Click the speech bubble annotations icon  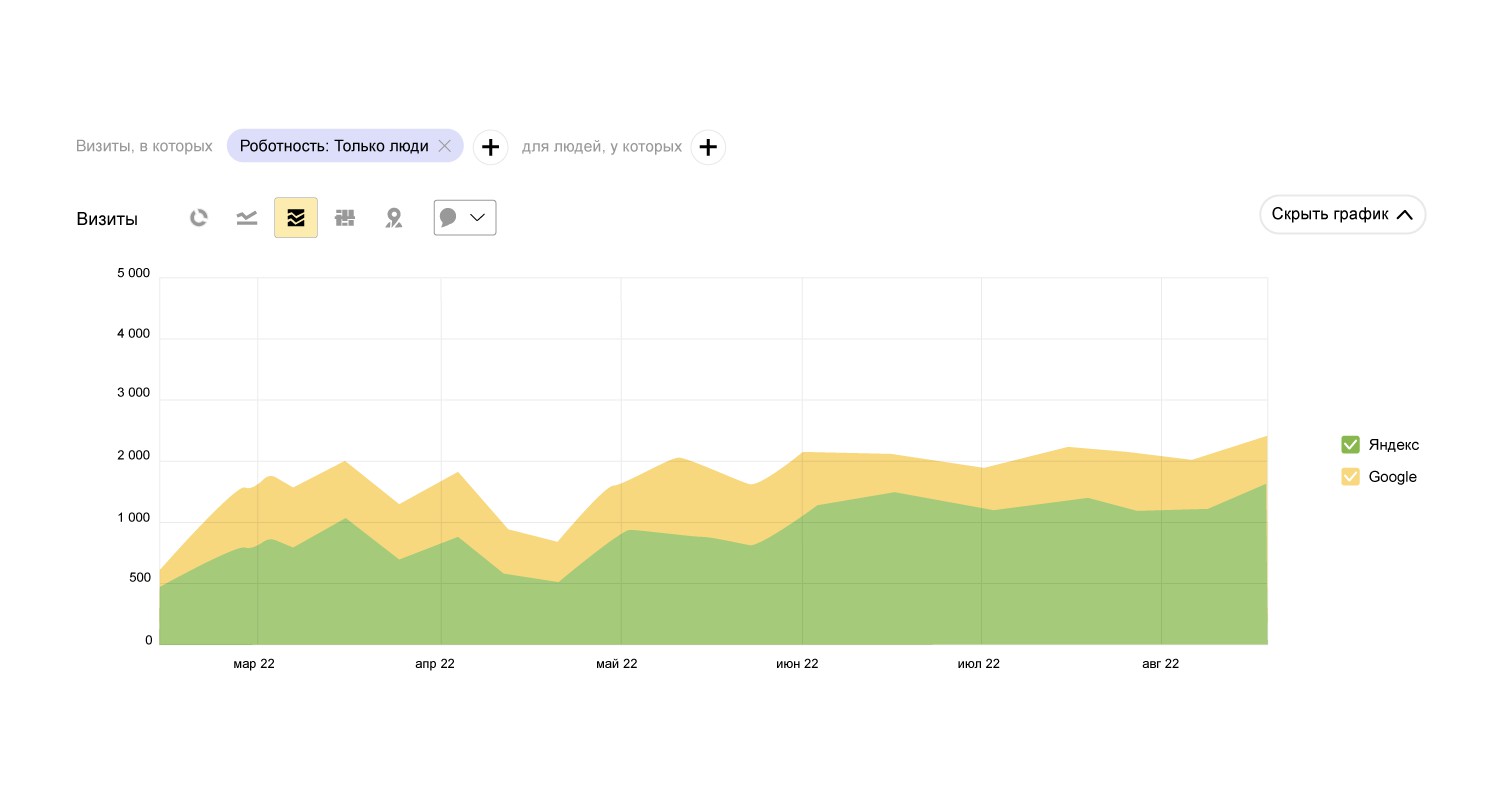click(448, 218)
